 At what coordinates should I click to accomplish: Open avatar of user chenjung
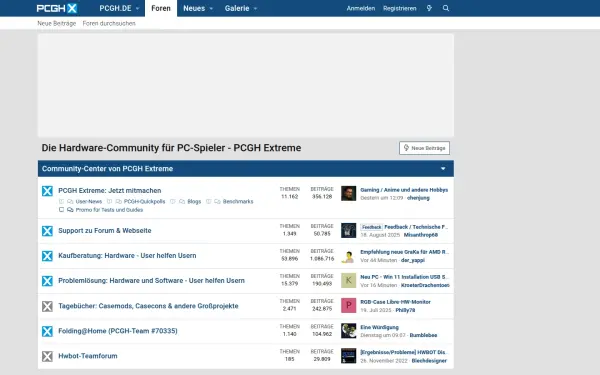[348, 194]
